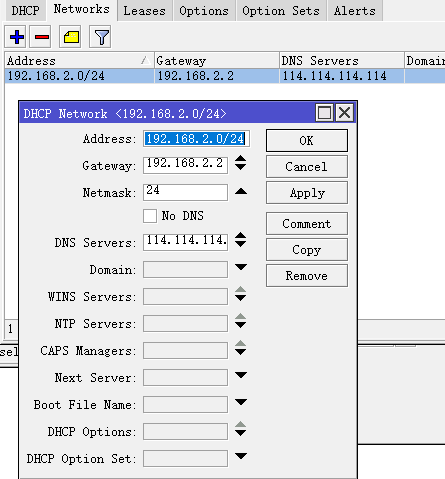Expand the Domain field arrow
Viewport: 445px width, 479px height.
pyautogui.click(x=241, y=267)
